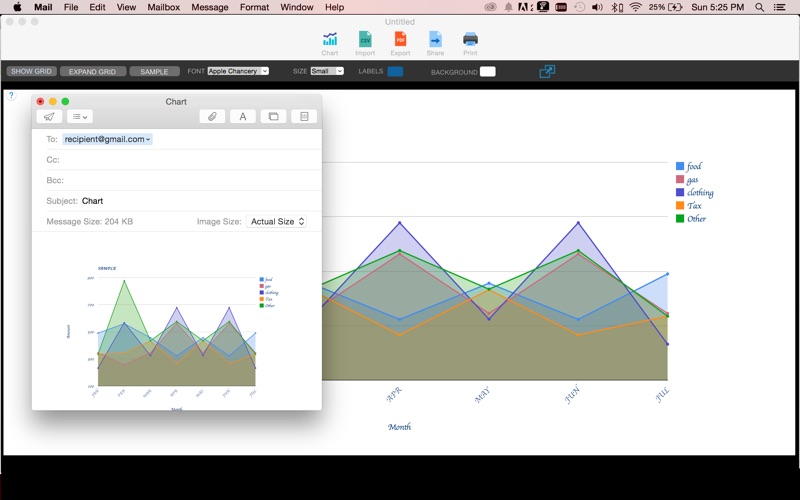Open the Format menu

(x=254, y=7)
